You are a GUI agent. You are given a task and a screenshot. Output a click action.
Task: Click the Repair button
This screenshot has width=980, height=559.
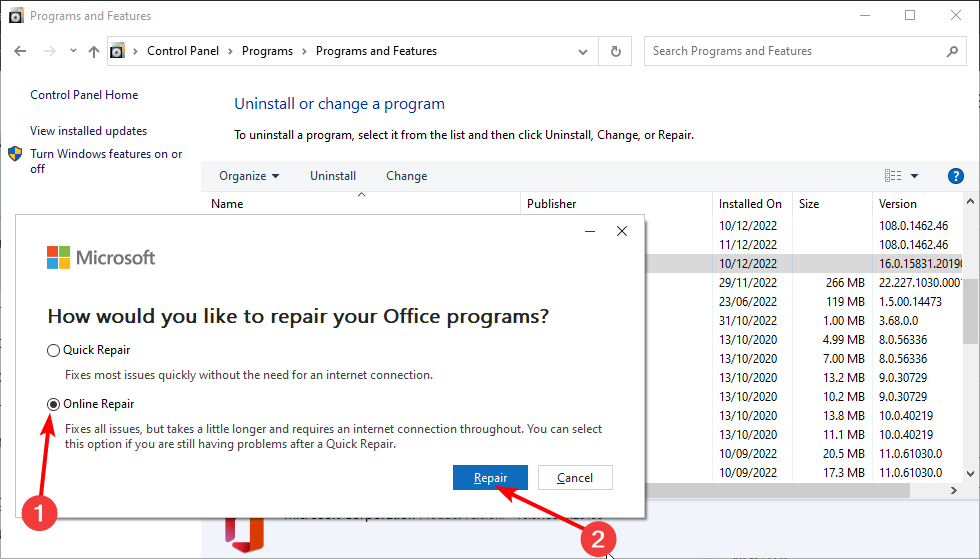tap(490, 478)
